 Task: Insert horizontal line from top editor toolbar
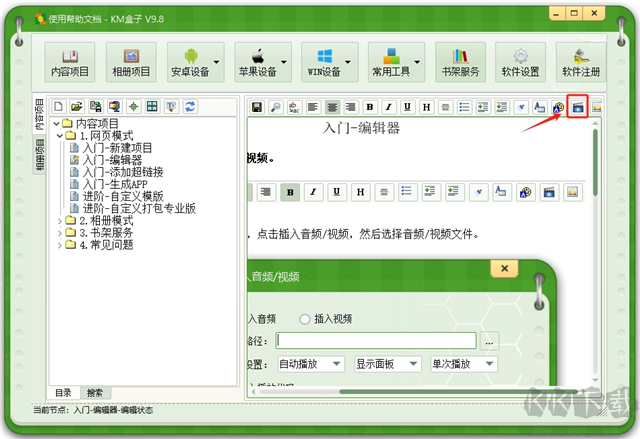click(x=445, y=107)
